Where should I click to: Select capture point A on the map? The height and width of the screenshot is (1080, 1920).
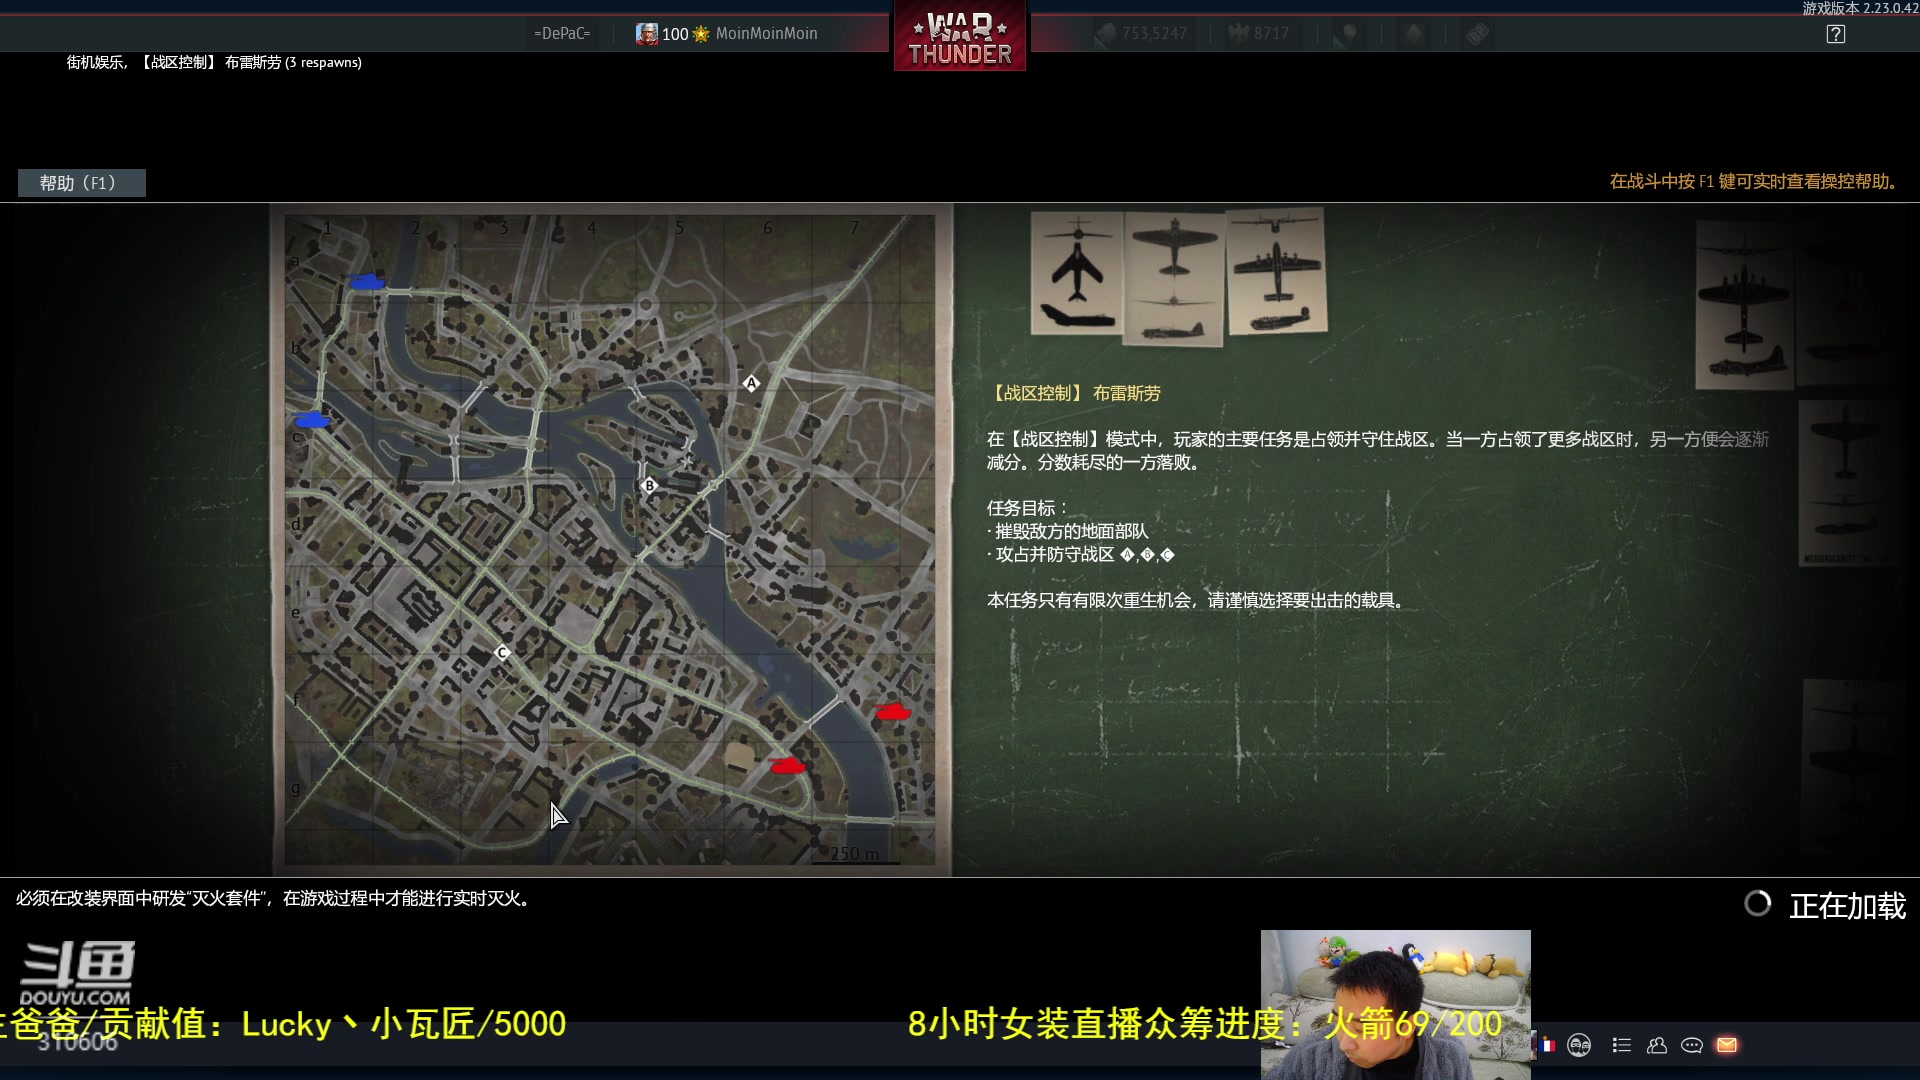tap(751, 383)
